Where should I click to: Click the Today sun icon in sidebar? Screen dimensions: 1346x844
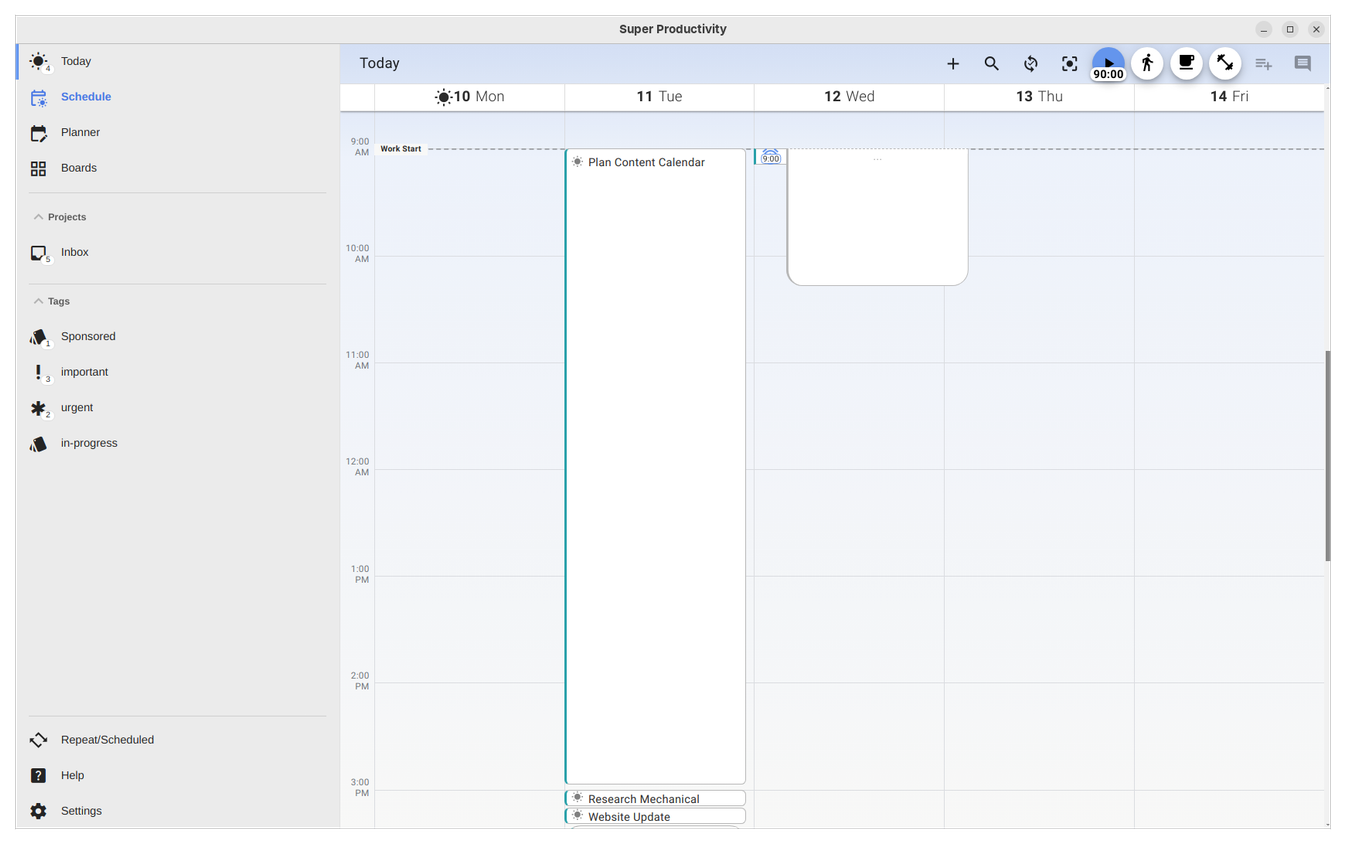[38, 61]
